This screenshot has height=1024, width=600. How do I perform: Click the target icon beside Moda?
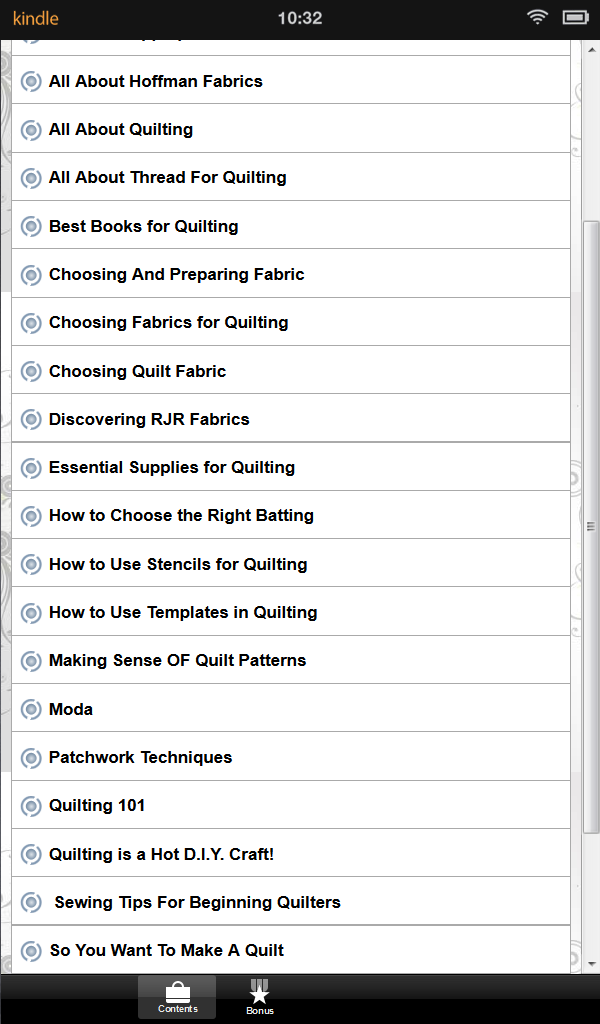[31, 708]
